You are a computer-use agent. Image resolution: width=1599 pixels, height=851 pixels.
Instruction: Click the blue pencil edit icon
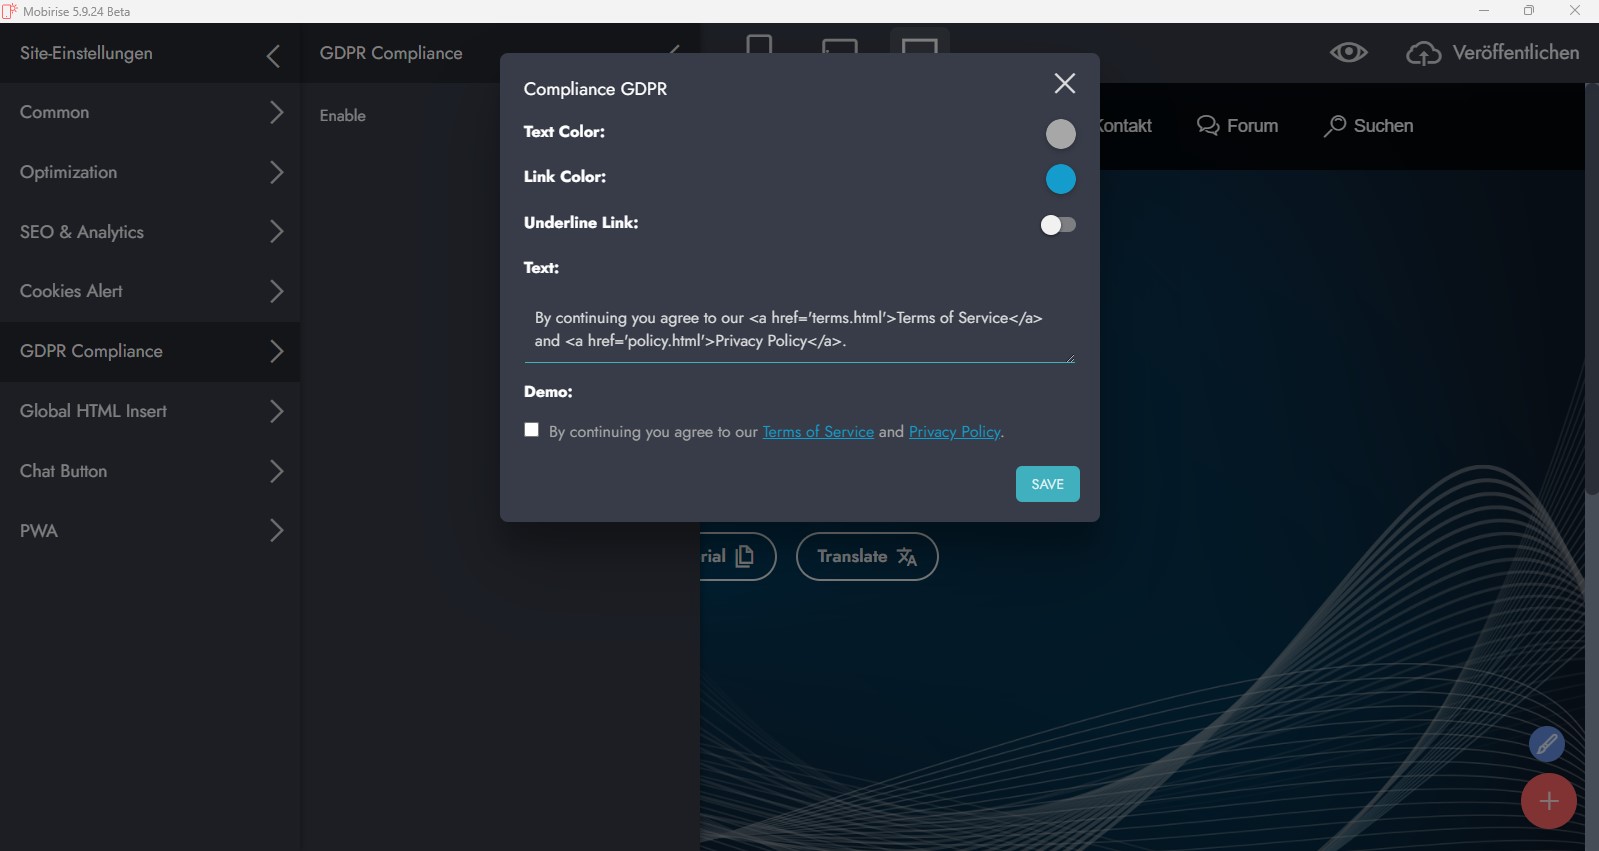click(x=1546, y=744)
